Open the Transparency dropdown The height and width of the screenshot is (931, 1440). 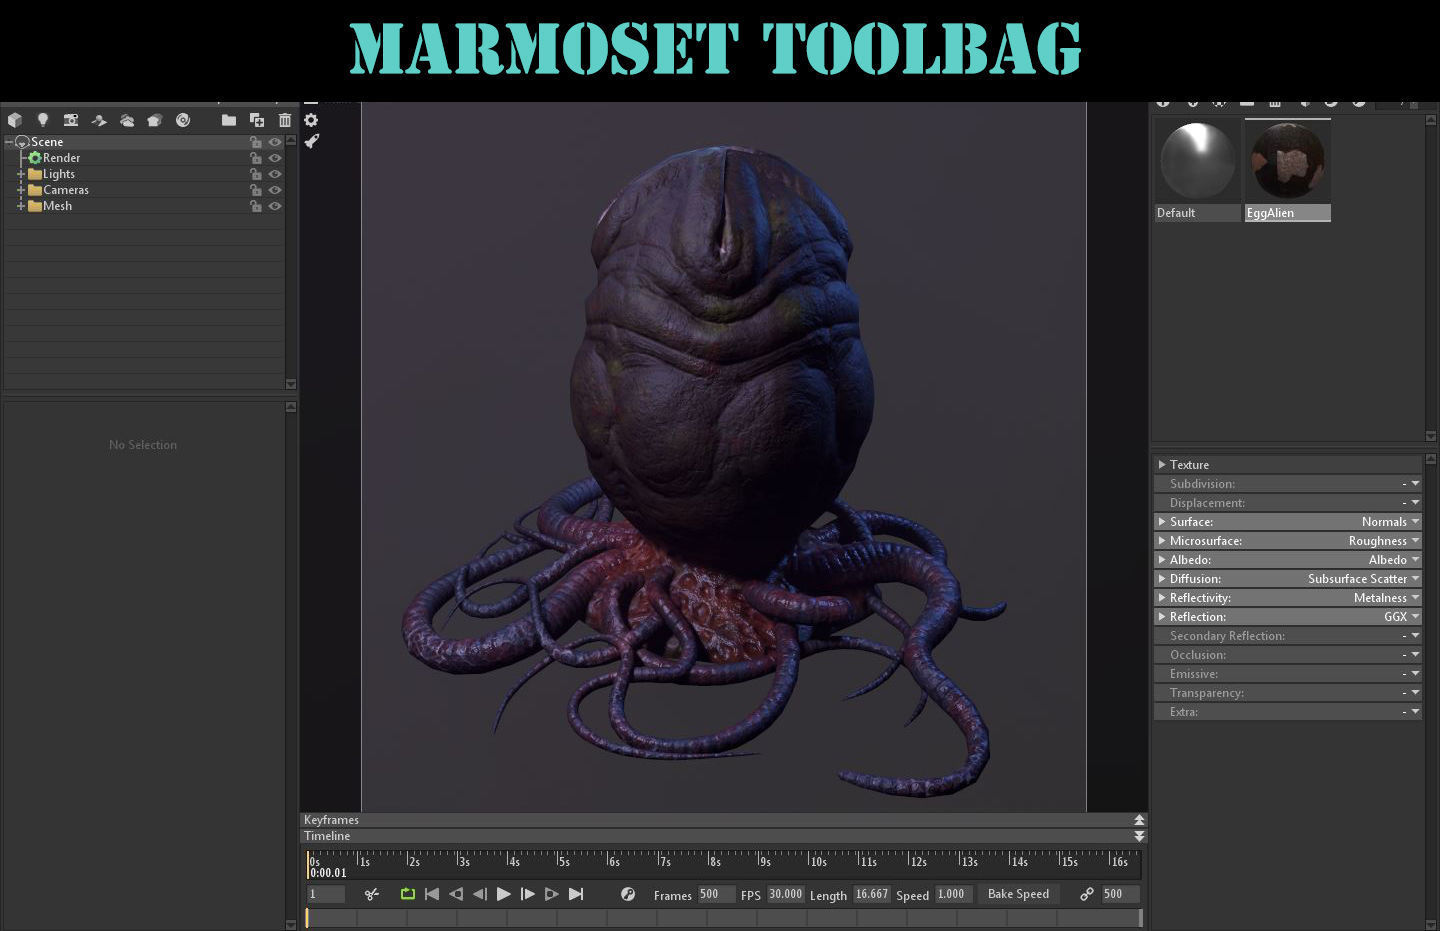pyautogui.click(x=1415, y=693)
